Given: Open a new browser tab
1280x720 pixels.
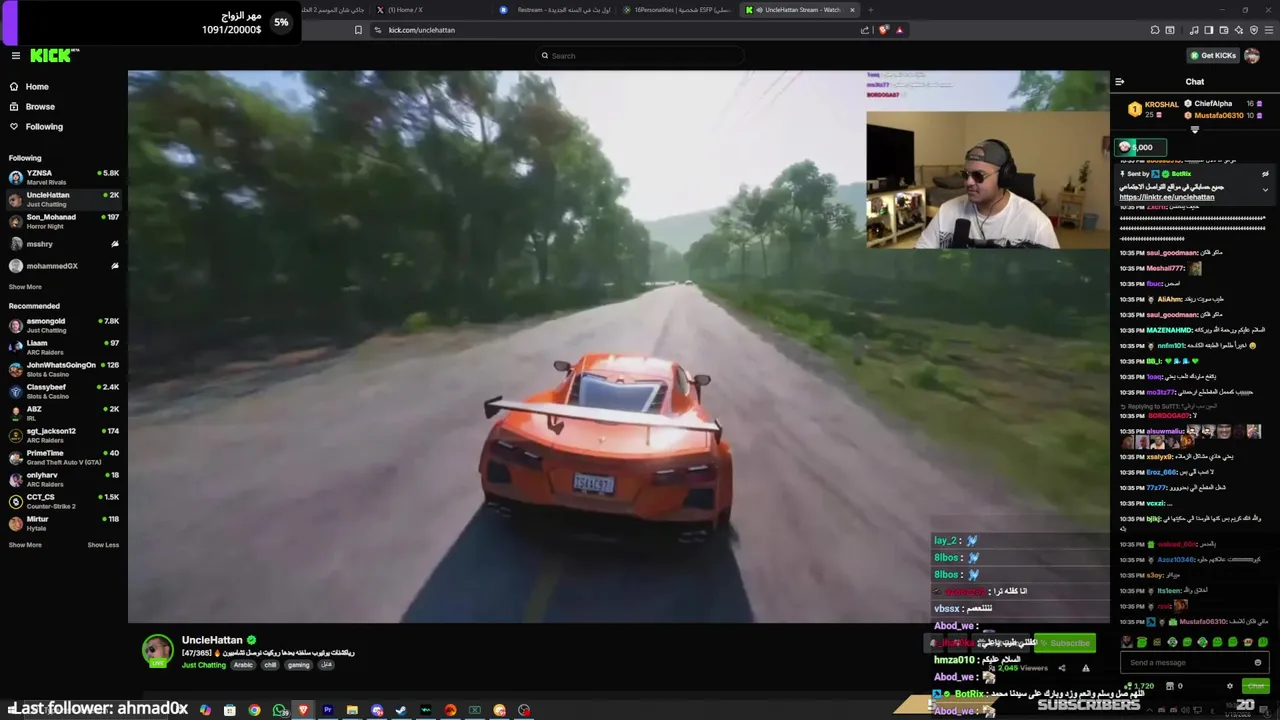Looking at the screenshot, I should [870, 10].
